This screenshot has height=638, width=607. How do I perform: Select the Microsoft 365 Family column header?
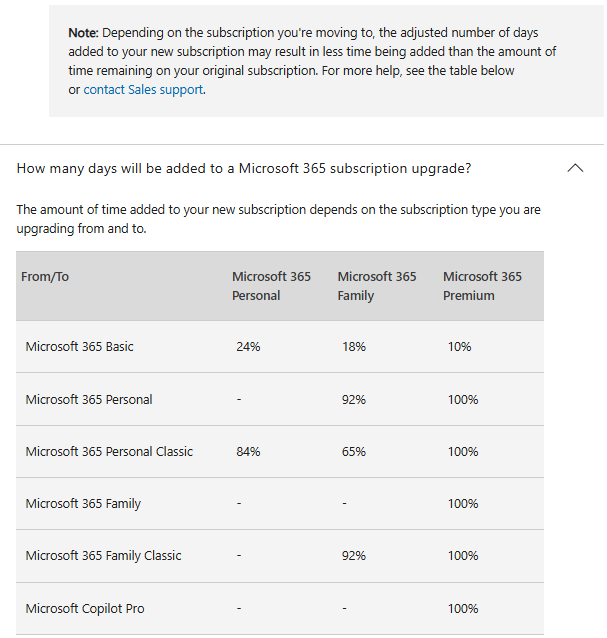click(377, 286)
